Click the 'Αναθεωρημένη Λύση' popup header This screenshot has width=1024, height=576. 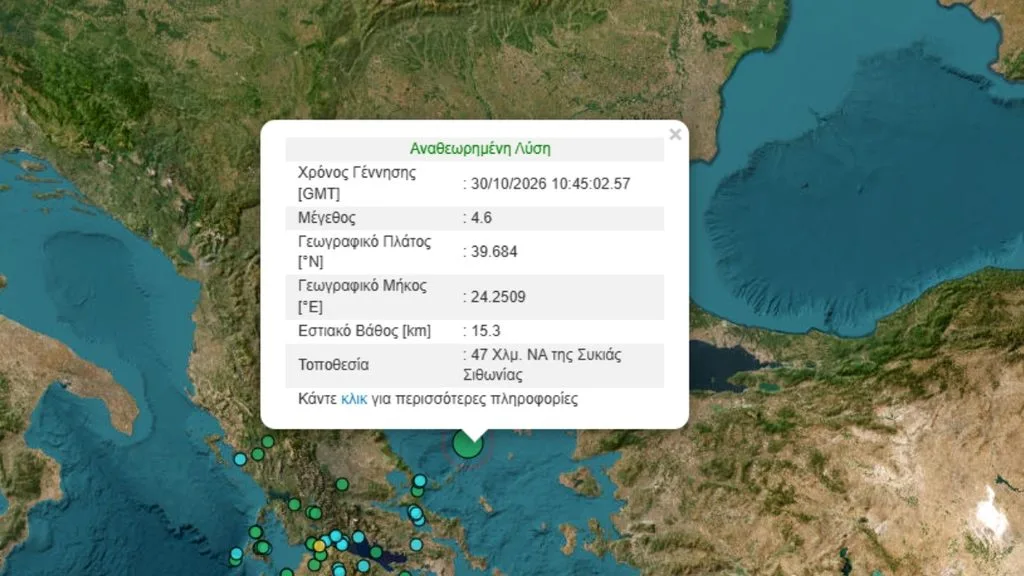[x=480, y=149]
